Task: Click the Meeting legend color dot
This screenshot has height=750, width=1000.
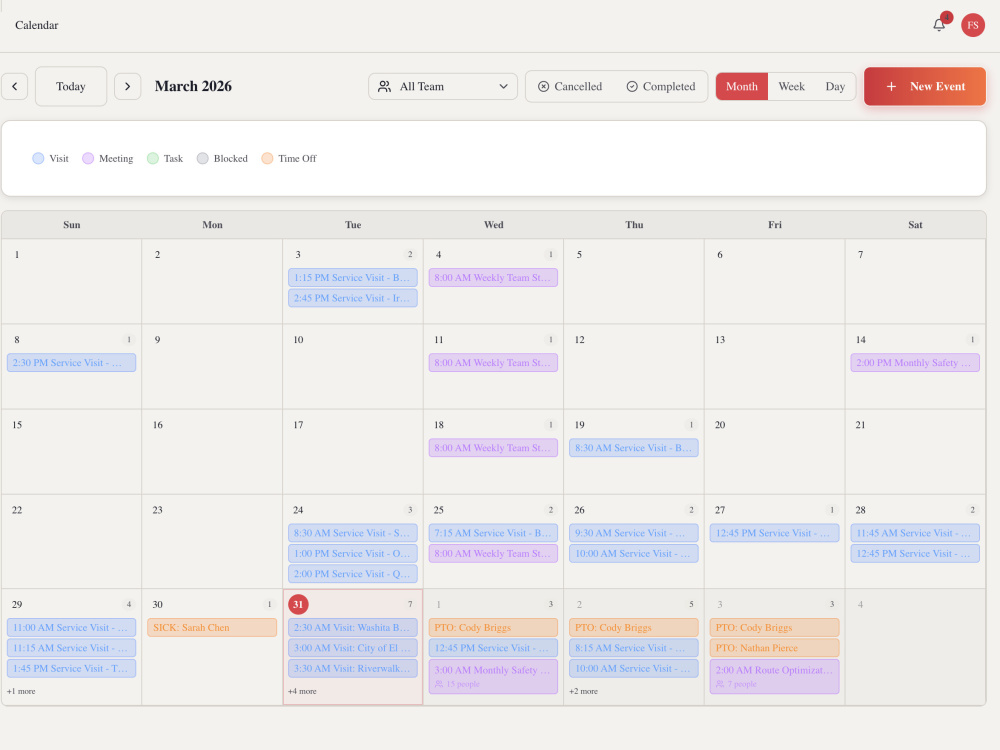Action: pos(88,158)
